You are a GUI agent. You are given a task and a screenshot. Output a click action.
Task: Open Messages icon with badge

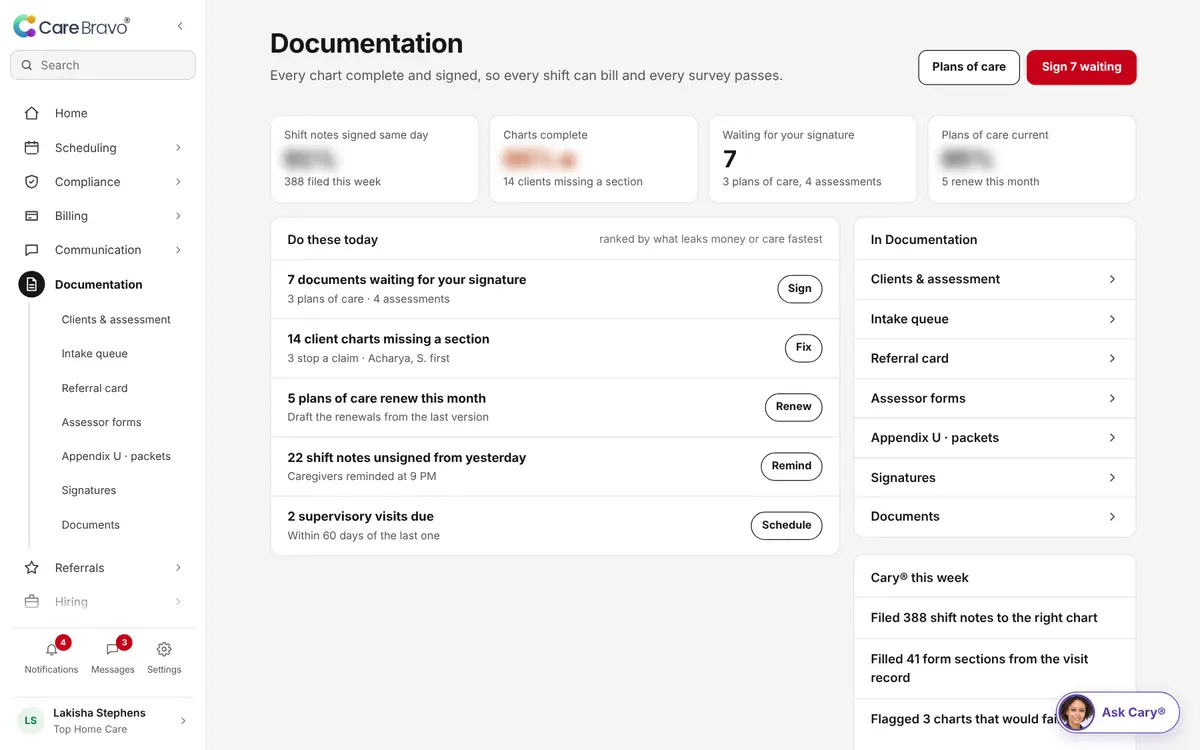tap(113, 650)
